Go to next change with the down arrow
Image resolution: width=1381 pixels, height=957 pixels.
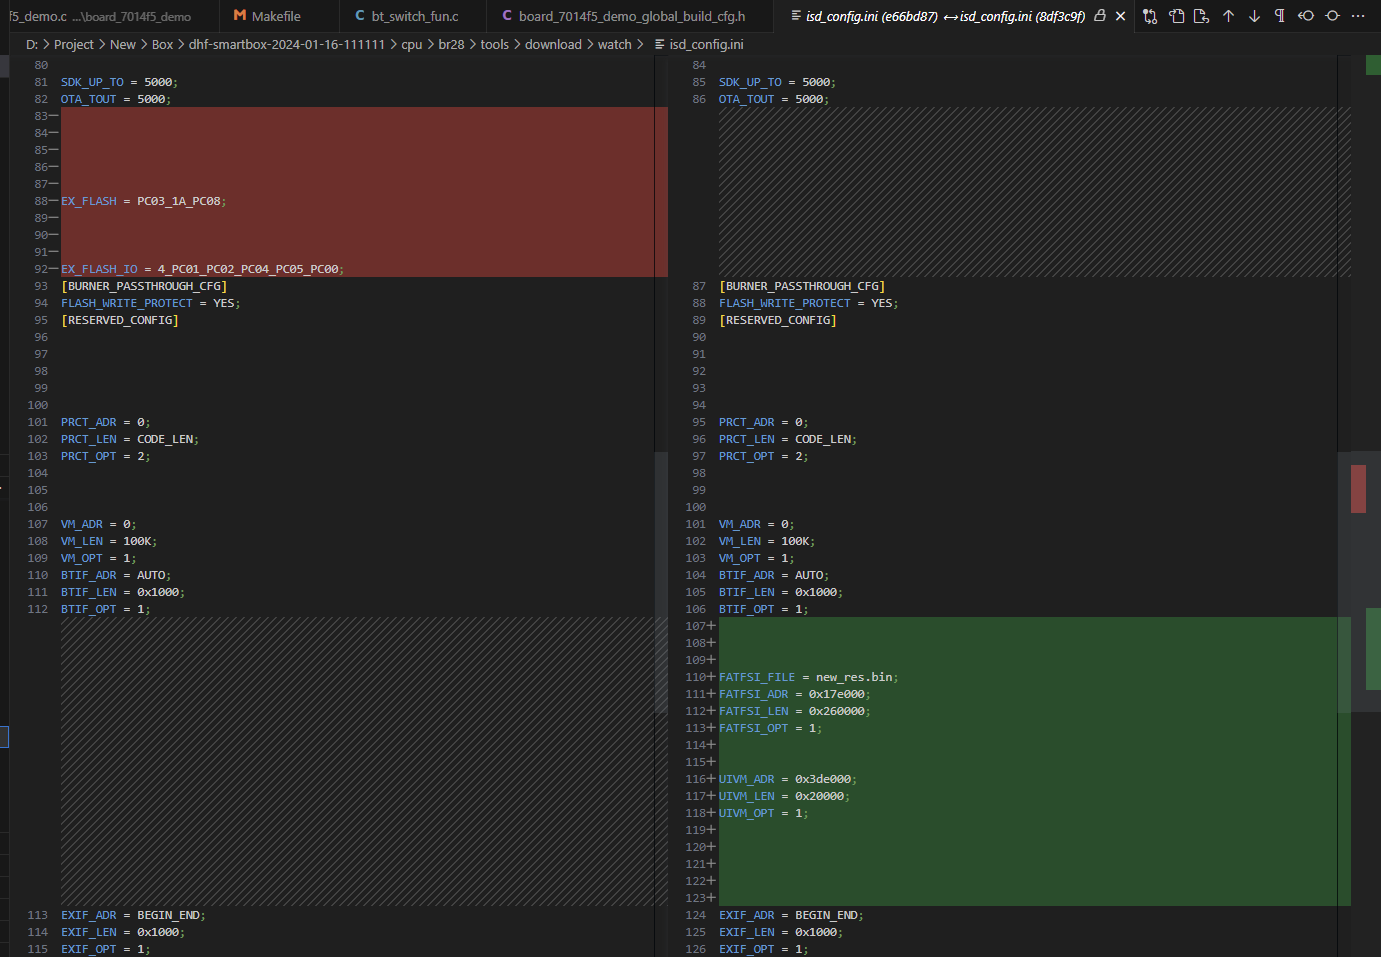(x=1254, y=16)
